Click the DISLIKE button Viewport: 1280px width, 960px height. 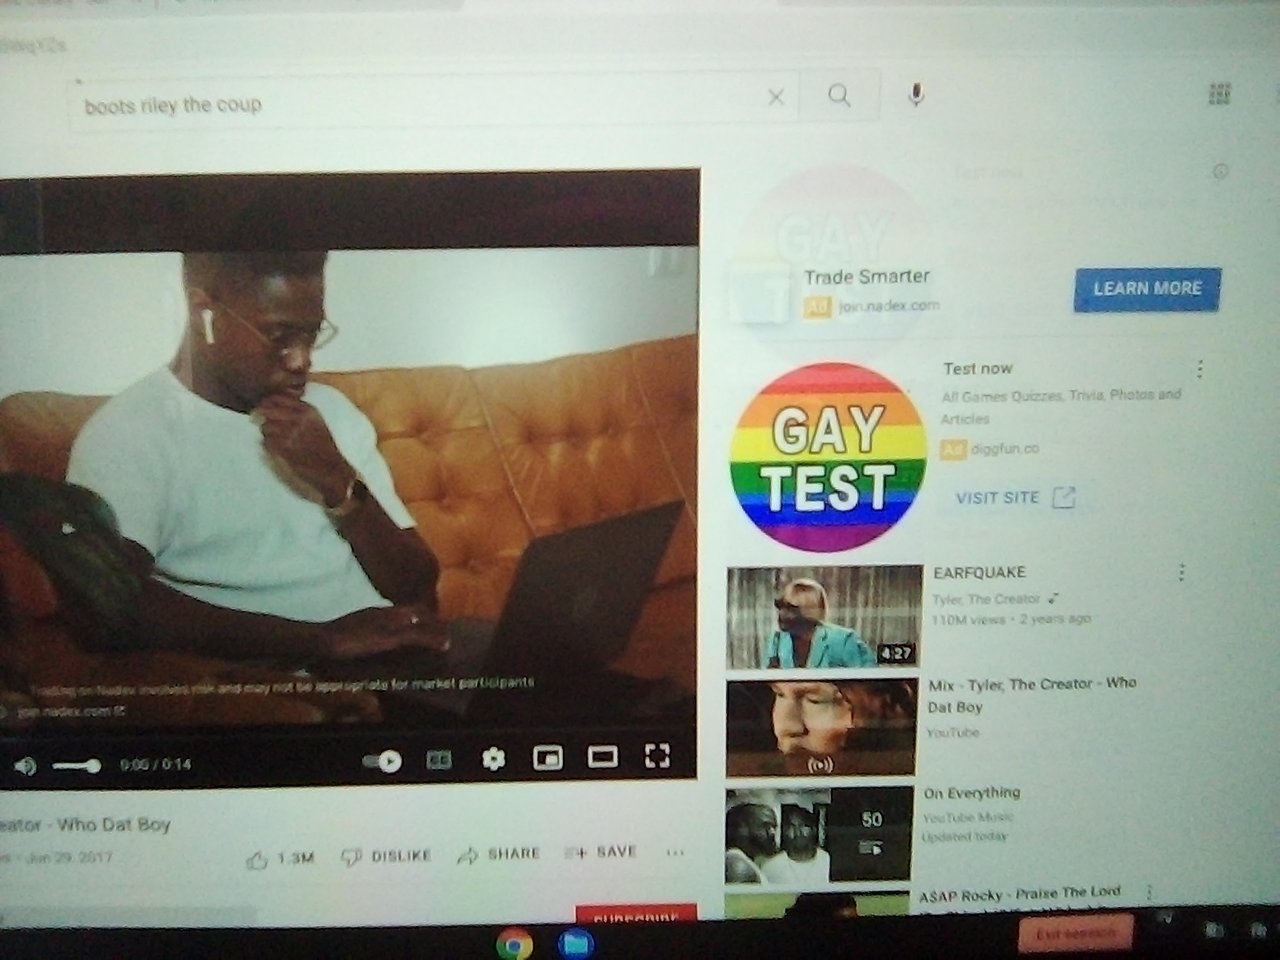(386, 856)
